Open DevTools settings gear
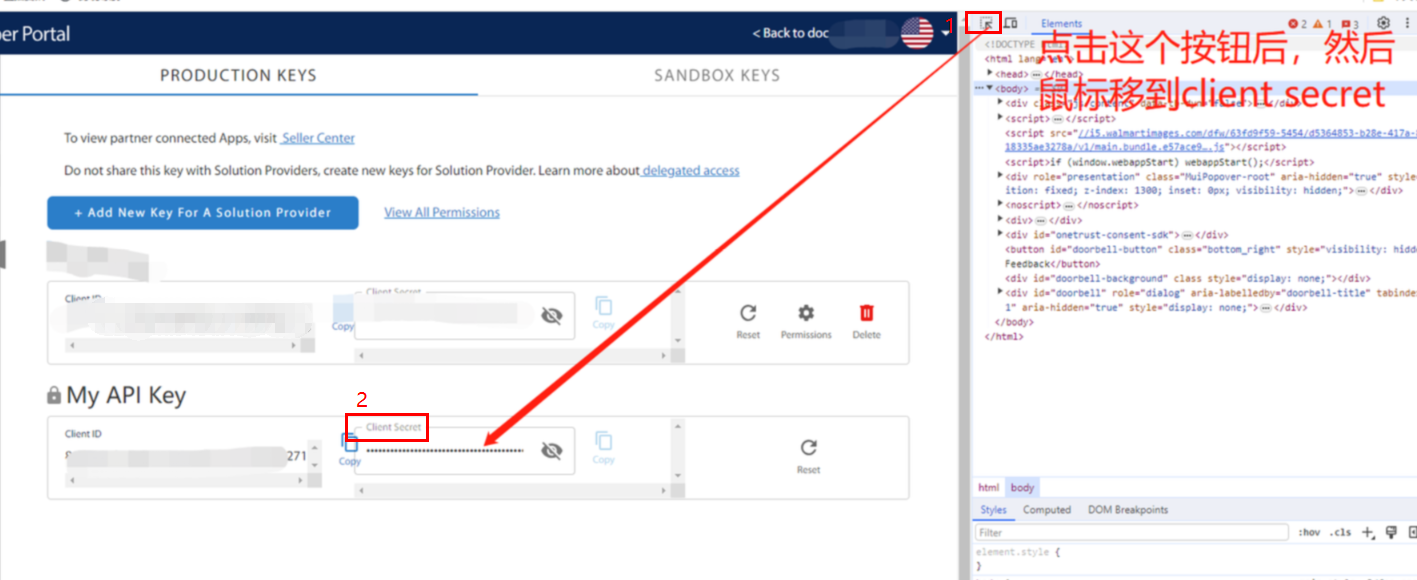Viewport: 1417px width, 580px height. 1383,23
